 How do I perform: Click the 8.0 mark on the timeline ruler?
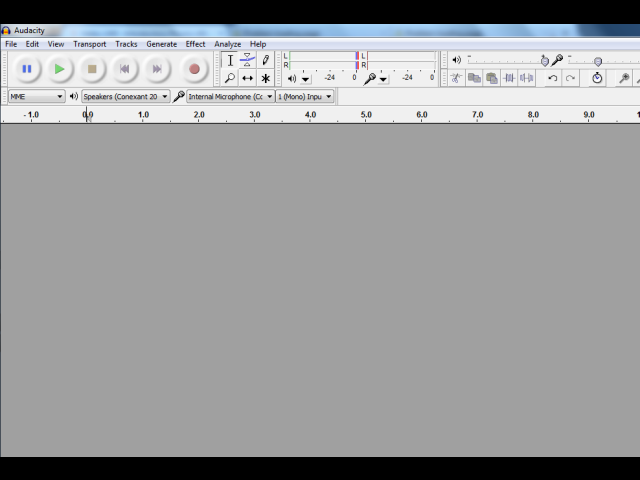[x=533, y=115]
